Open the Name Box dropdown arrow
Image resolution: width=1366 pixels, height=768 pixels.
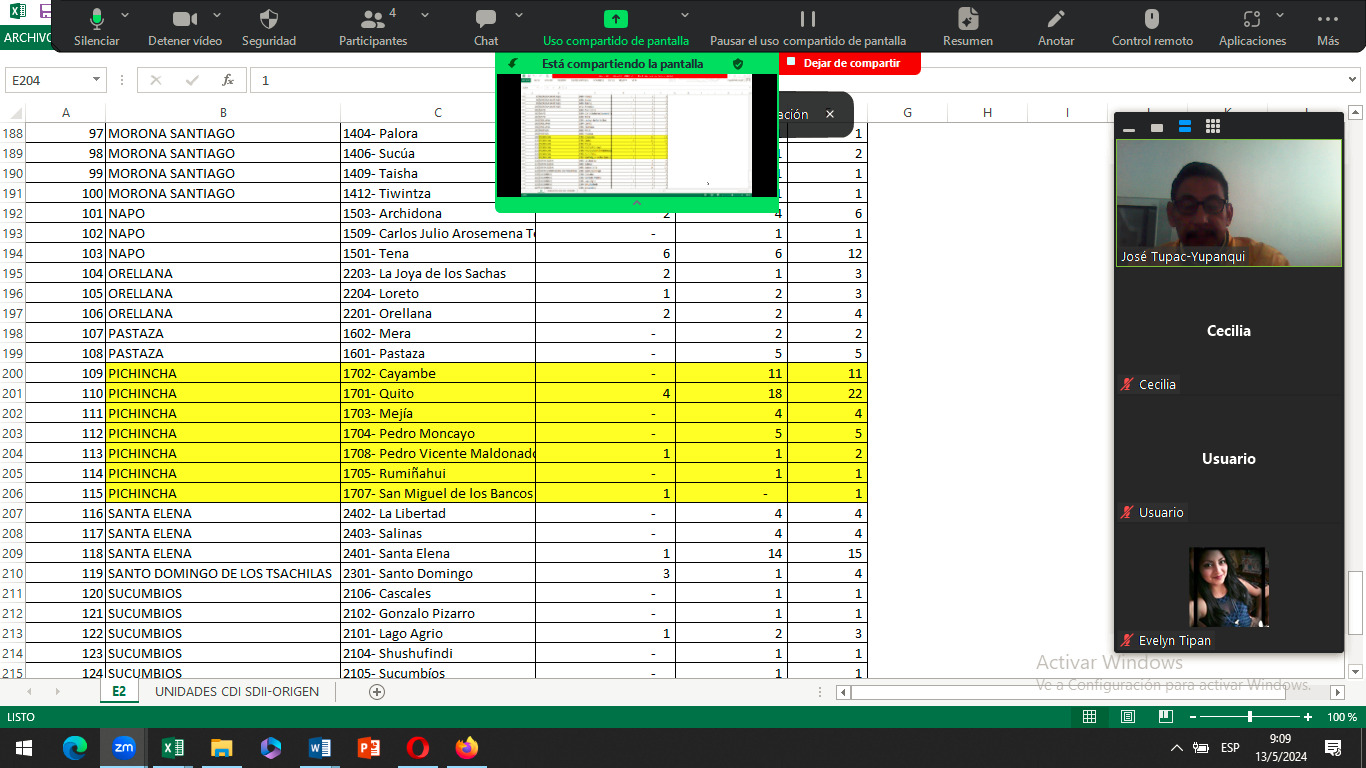[96, 80]
